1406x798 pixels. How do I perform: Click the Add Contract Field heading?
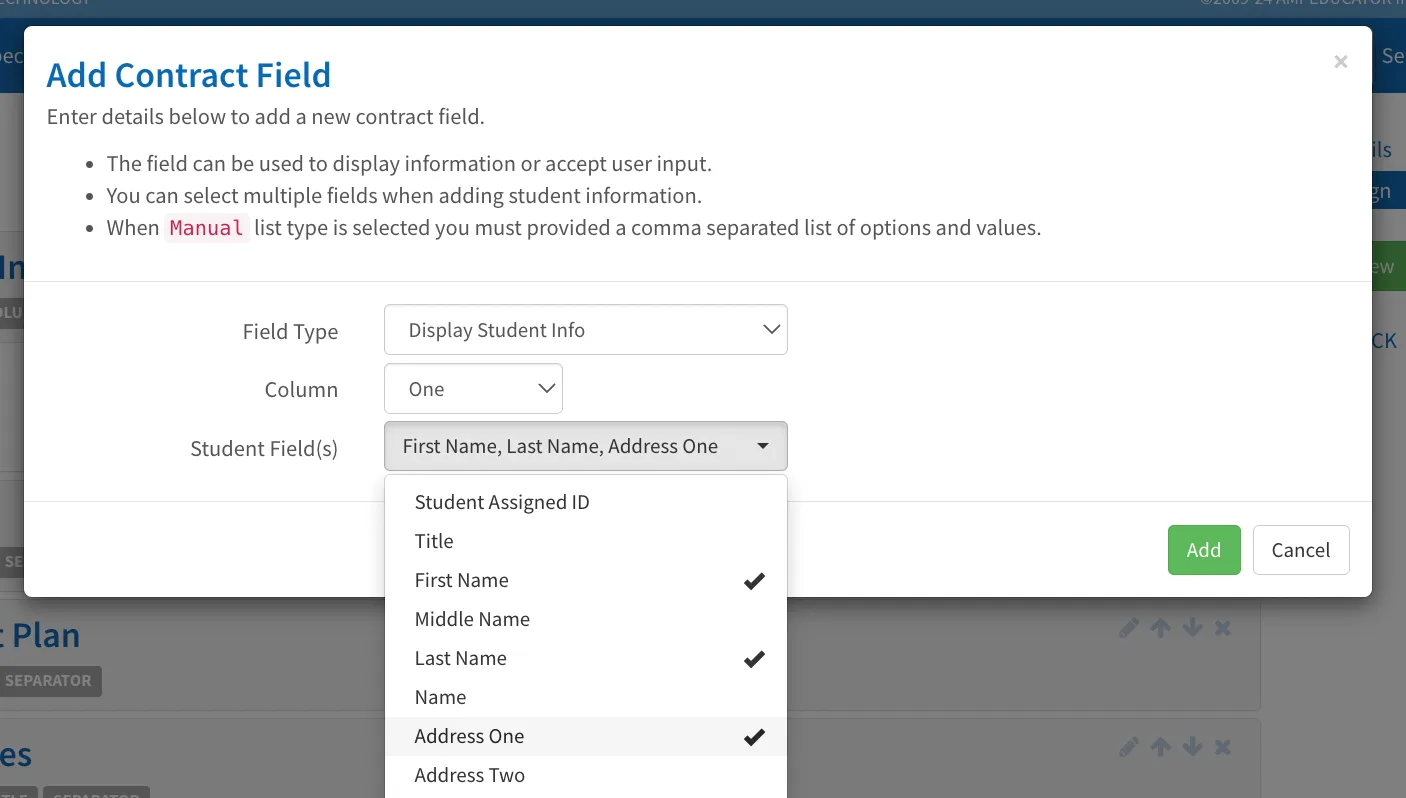click(189, 75)
